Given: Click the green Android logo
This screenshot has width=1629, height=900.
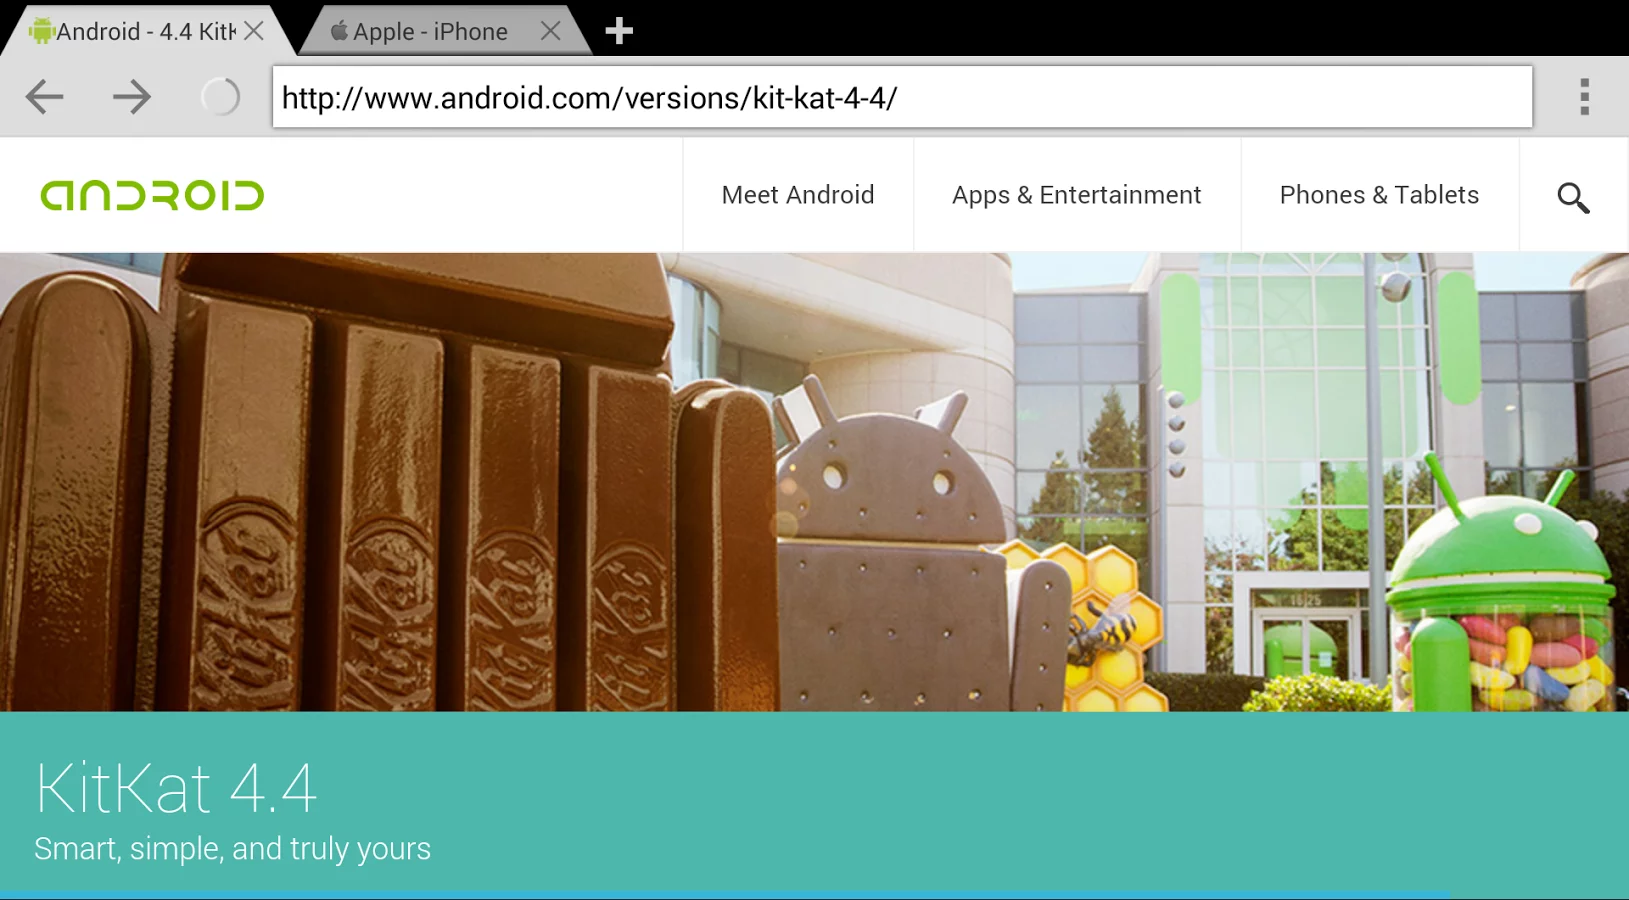Looking at the screenshot, I should coord(152,196).
